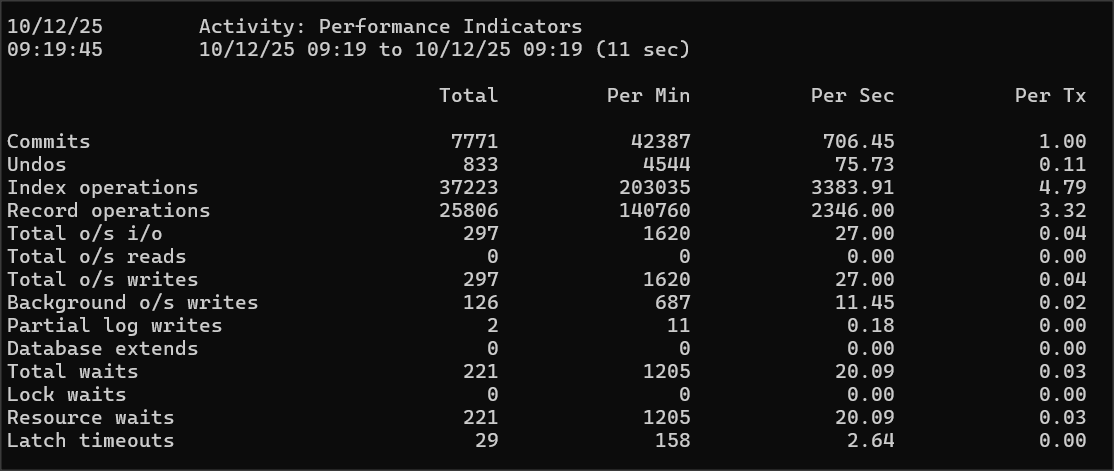Click the 09:19:45 timestamp
The height and width of the screenshot is (471, 1114).
click(x=55, y=49)
